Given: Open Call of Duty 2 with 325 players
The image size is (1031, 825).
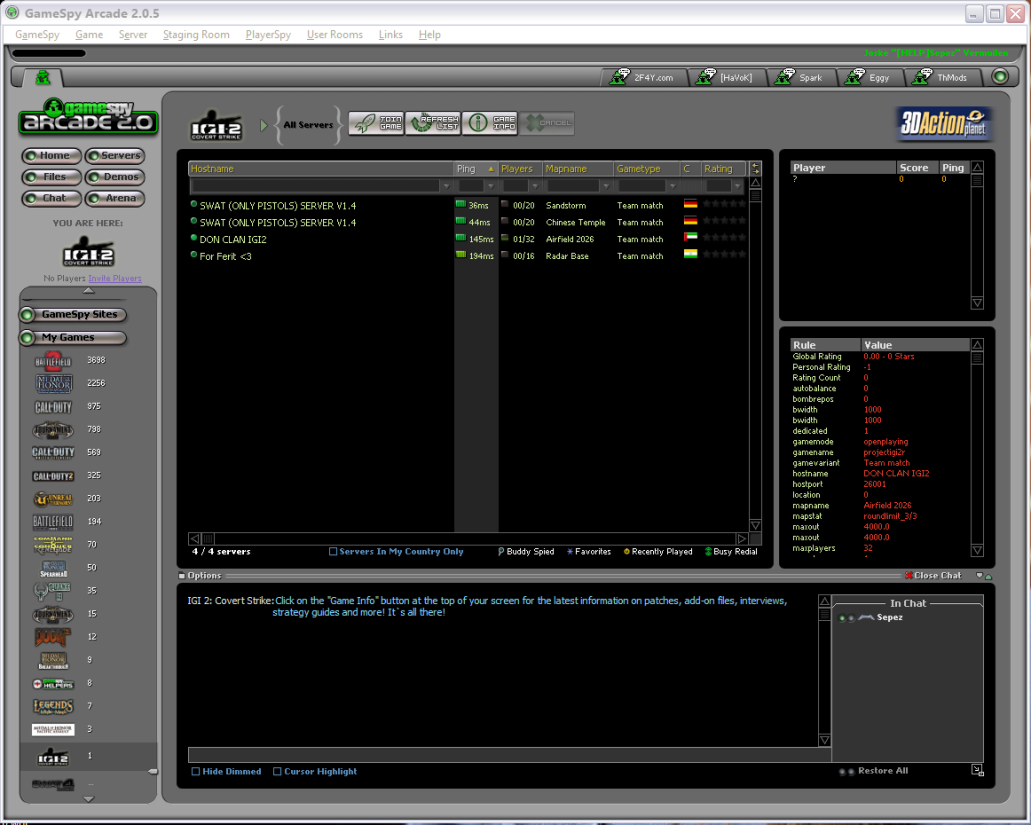Looking at the screenshot, I should pos(53,476).
